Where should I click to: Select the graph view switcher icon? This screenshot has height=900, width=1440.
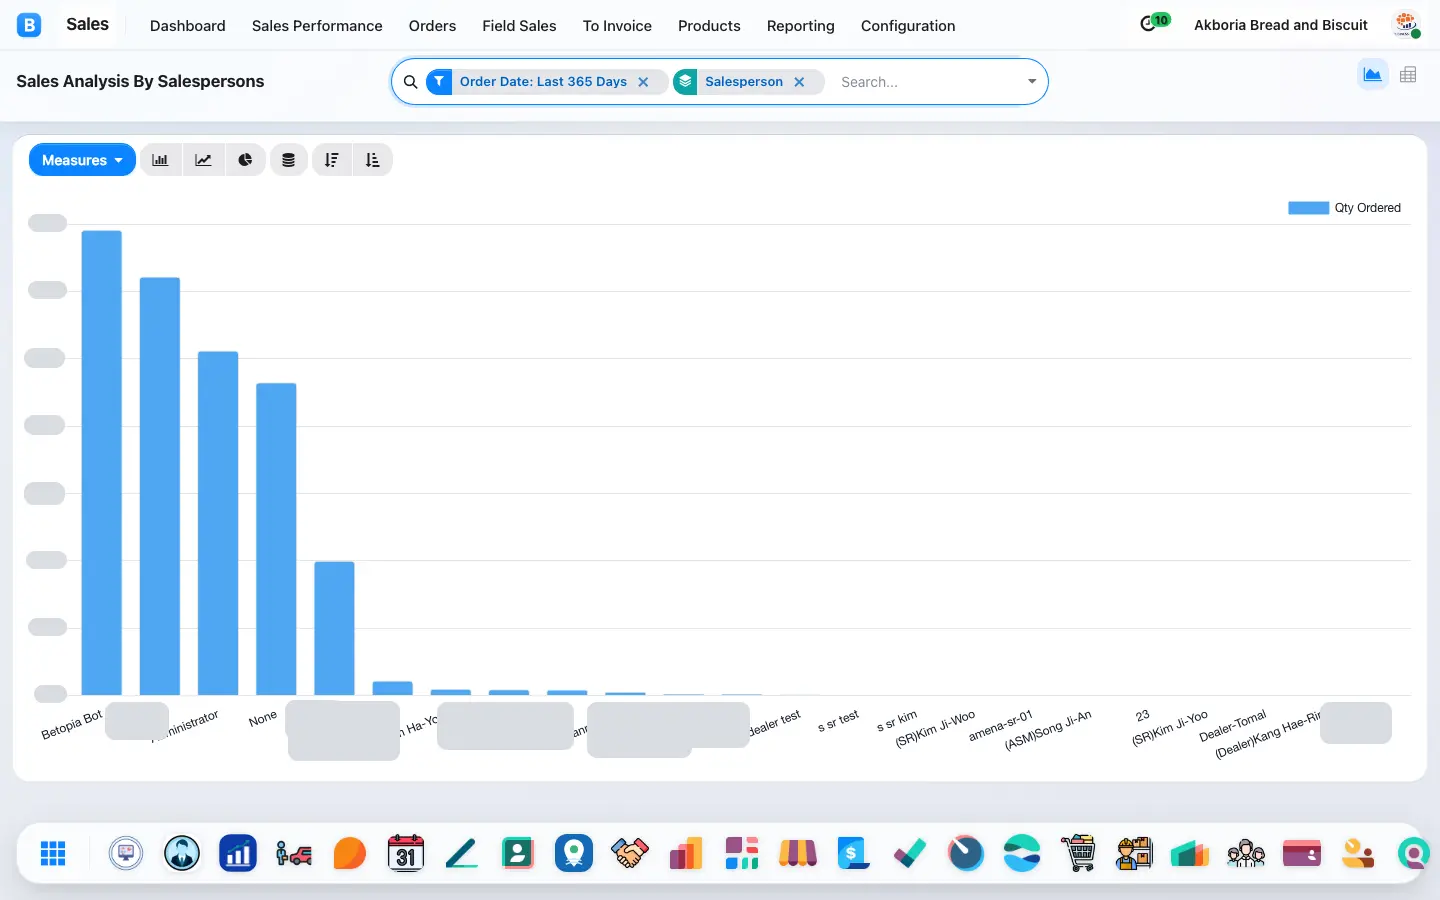[x=1372, y=75]
